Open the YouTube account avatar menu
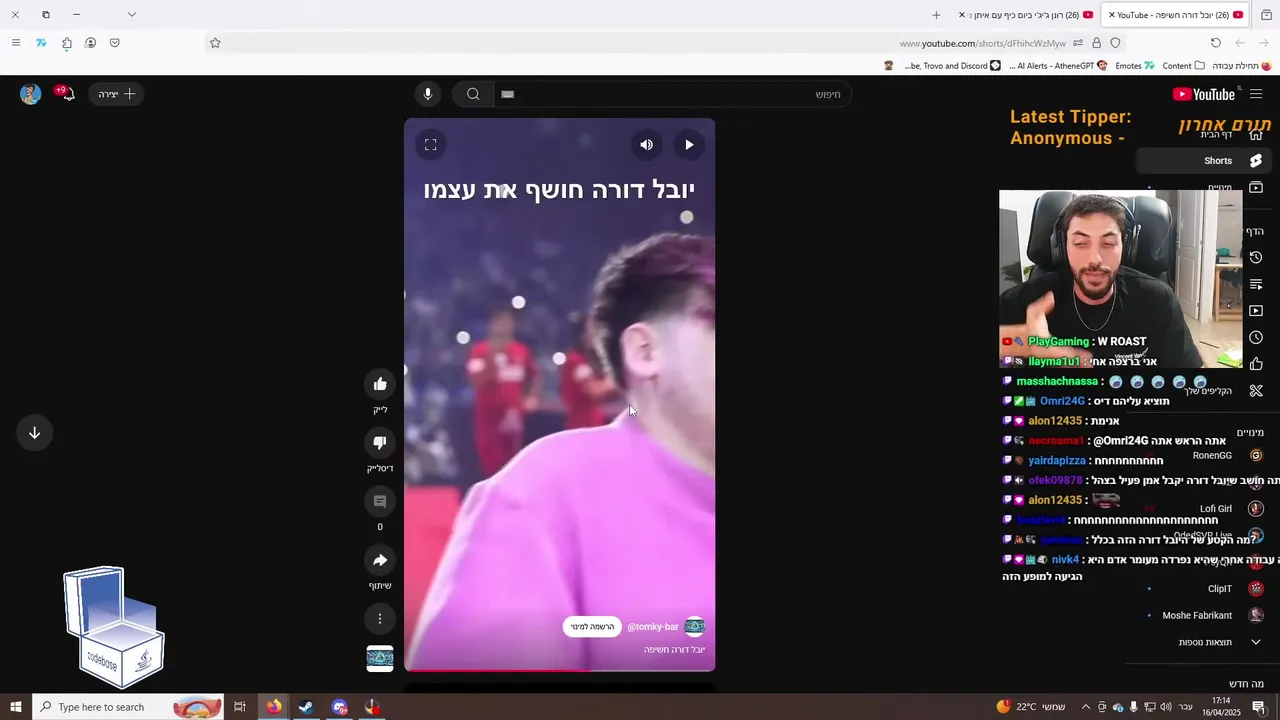The width and height of the screenshot is (1280, 720). click(x=31, y=94)
